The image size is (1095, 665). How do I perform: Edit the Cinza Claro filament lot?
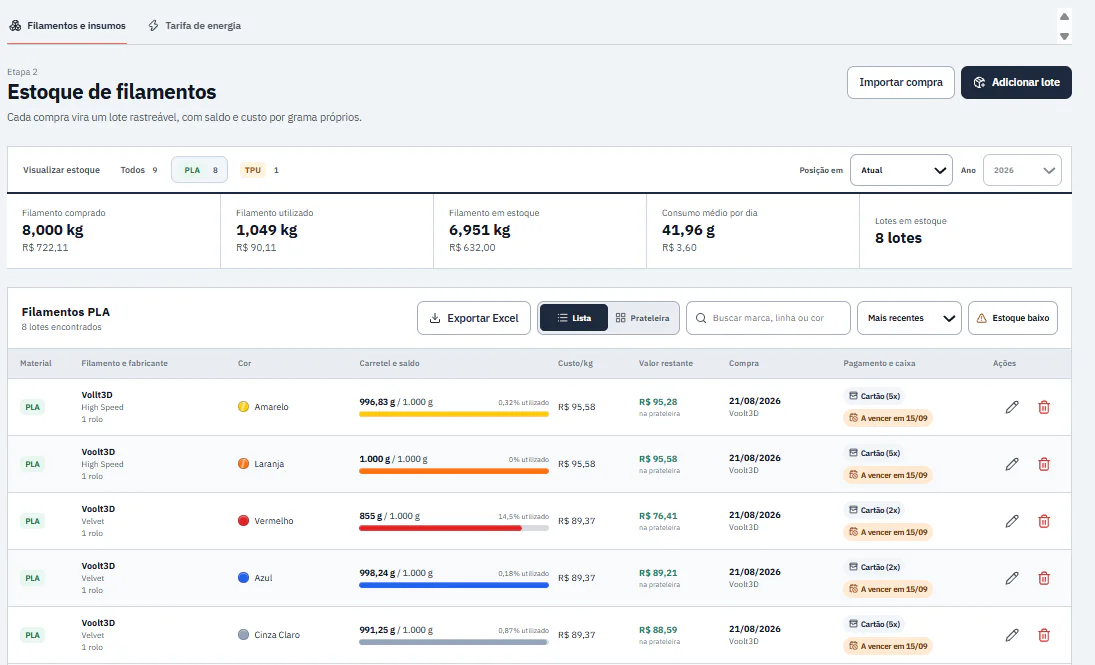1012,635
